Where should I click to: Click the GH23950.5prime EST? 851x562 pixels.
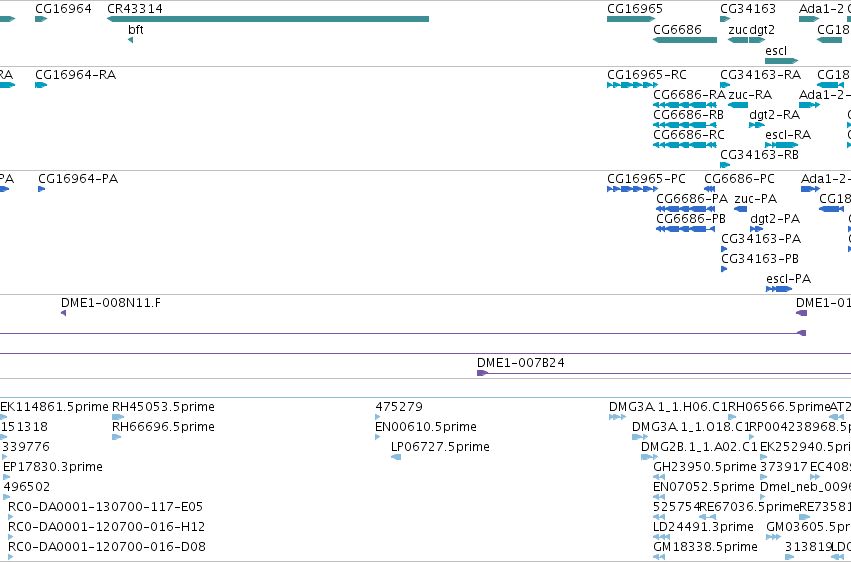tap(659, 477)
